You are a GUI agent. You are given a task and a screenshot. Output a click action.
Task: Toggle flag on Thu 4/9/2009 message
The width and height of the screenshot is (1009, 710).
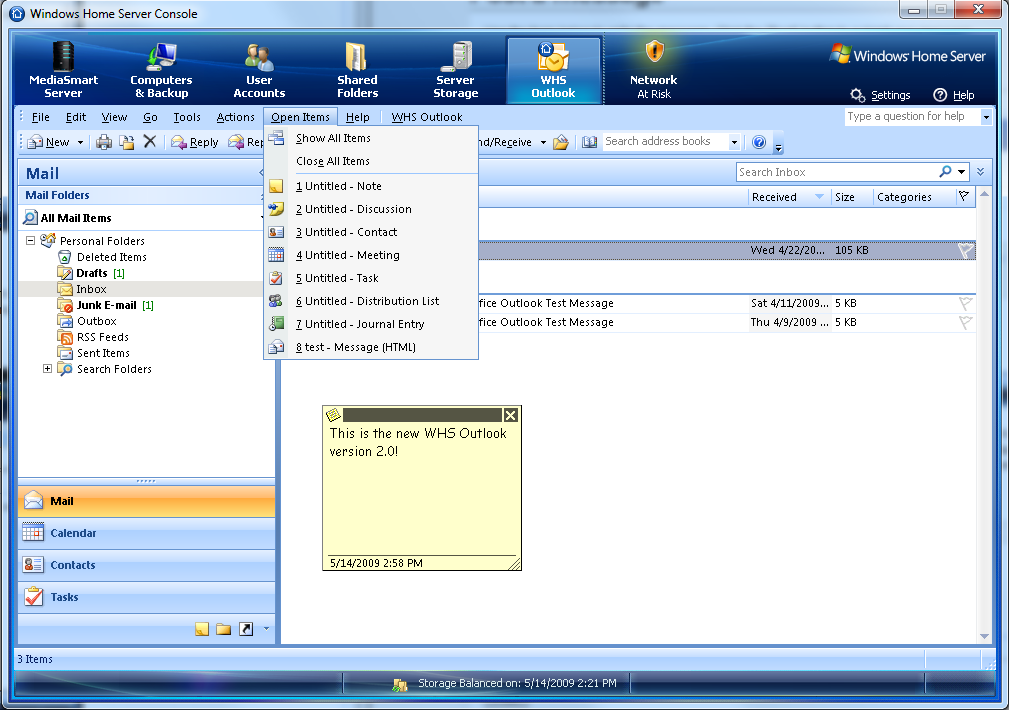[x=965, y=322]
